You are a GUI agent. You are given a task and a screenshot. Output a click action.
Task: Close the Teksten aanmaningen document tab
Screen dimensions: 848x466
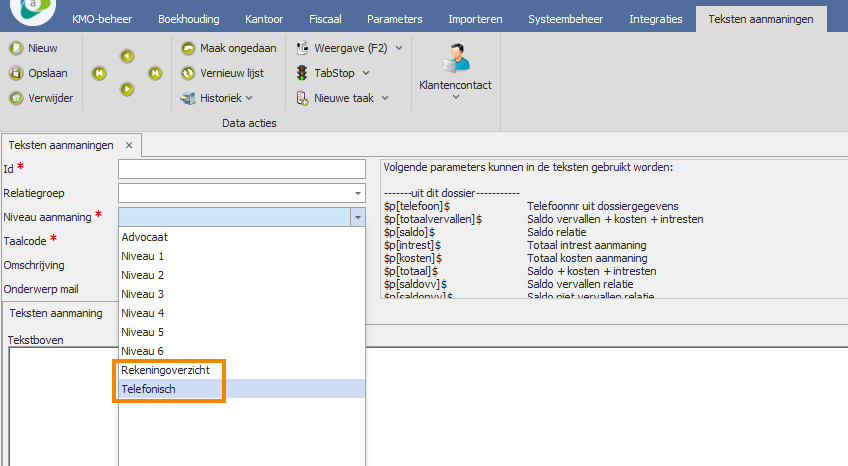[x=128, y=145]
